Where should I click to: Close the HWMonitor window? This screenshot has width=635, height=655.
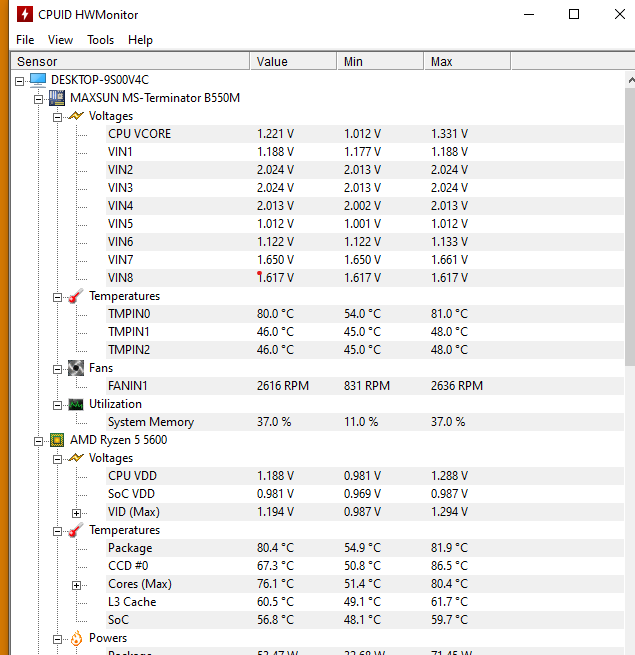[x=620, y=14]
